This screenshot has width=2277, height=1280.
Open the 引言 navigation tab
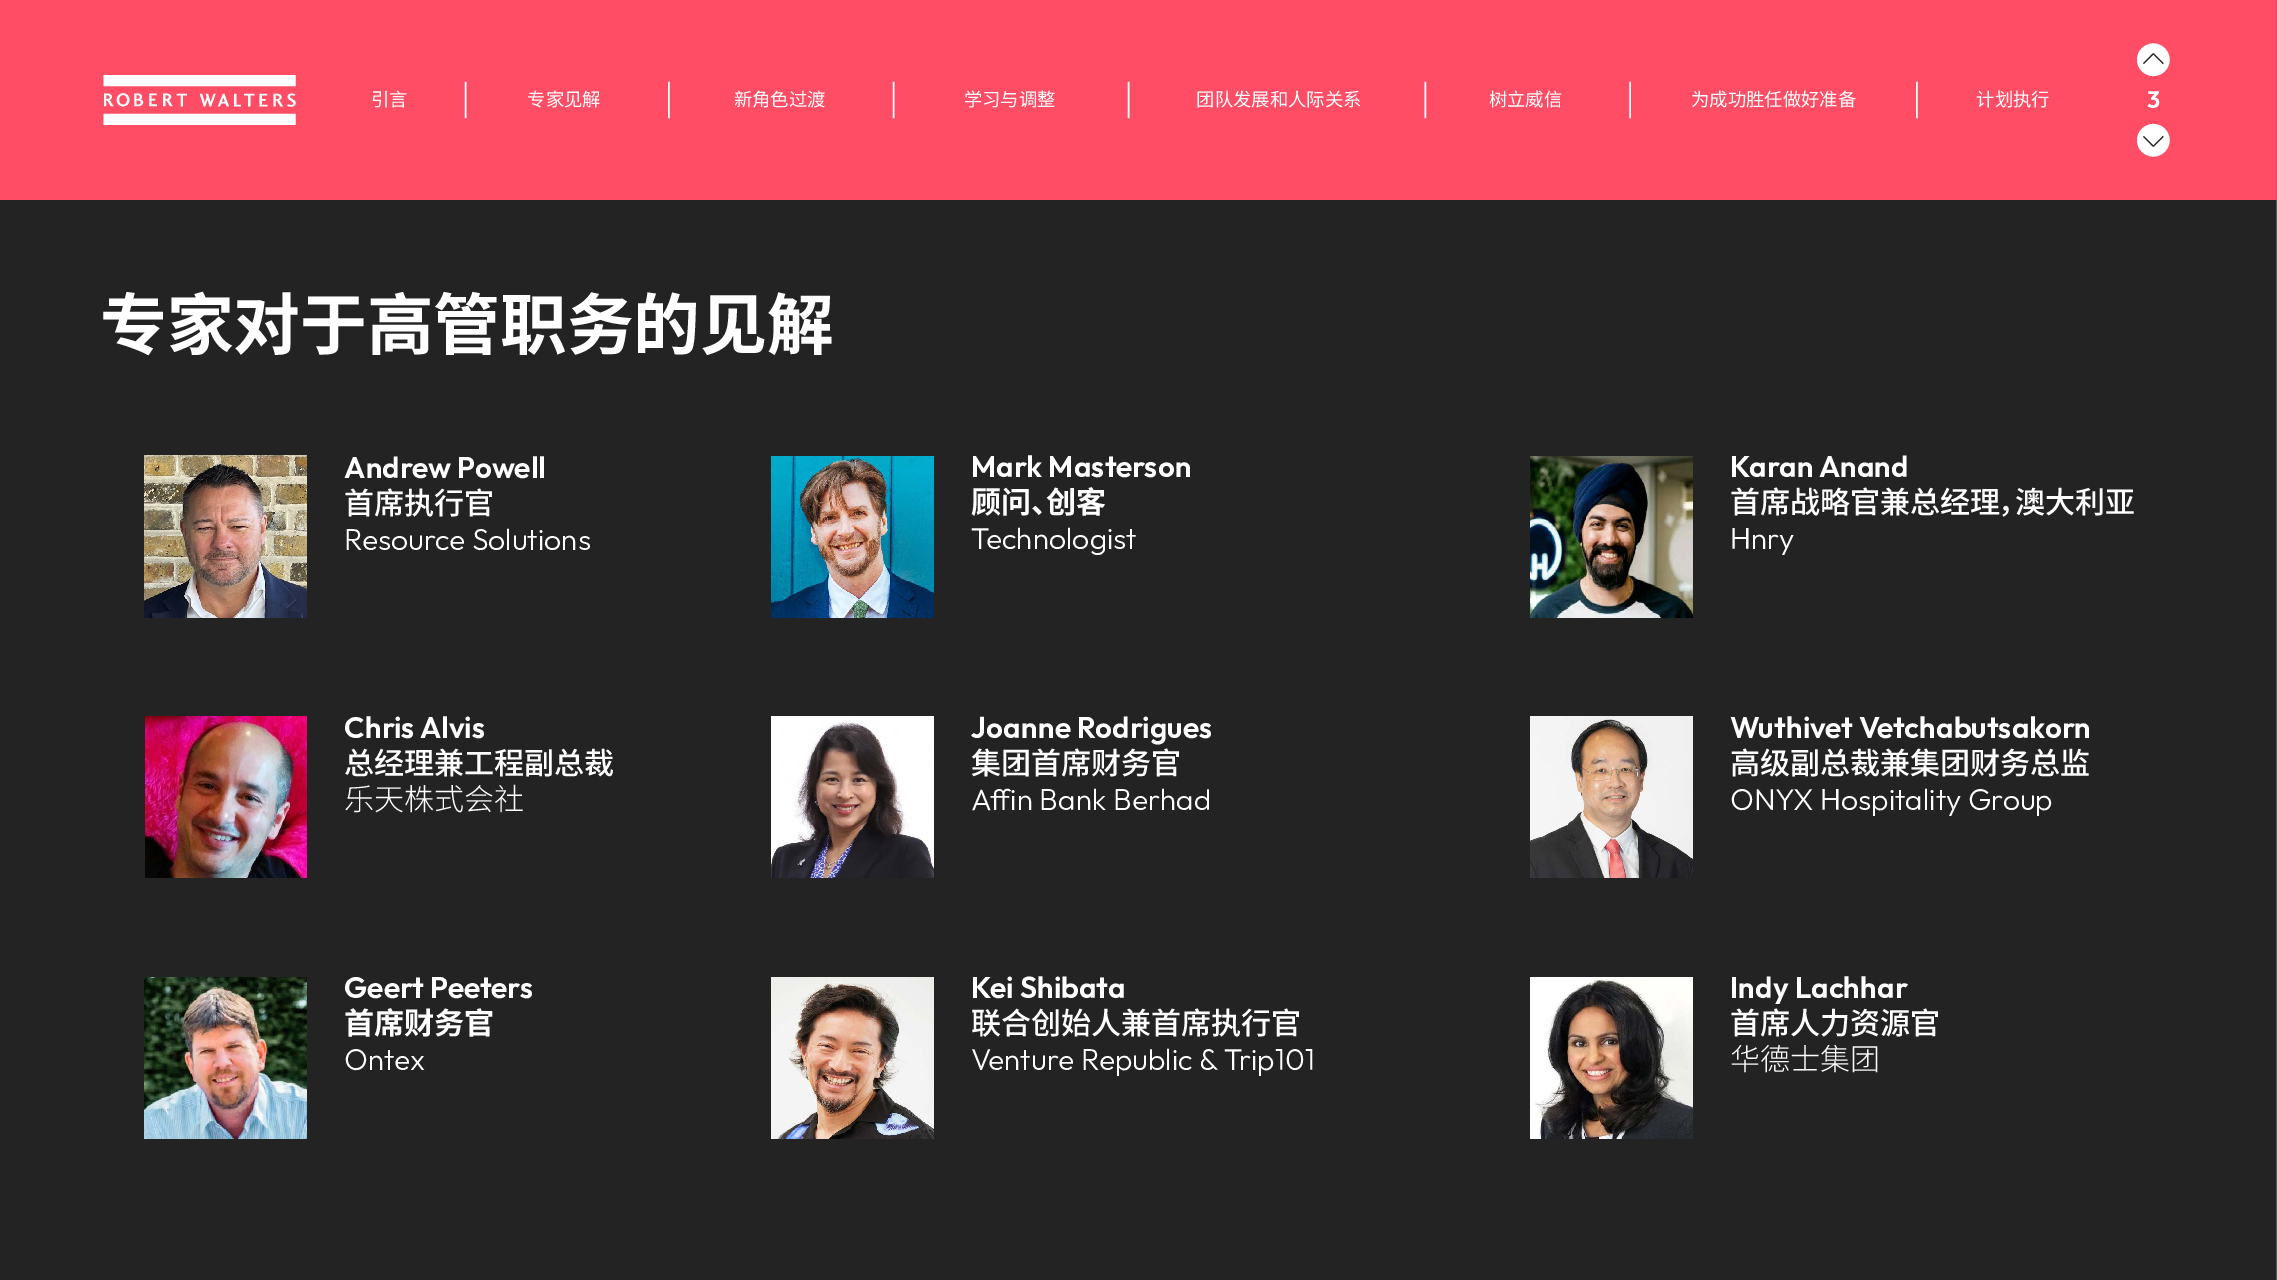point(389,100)
